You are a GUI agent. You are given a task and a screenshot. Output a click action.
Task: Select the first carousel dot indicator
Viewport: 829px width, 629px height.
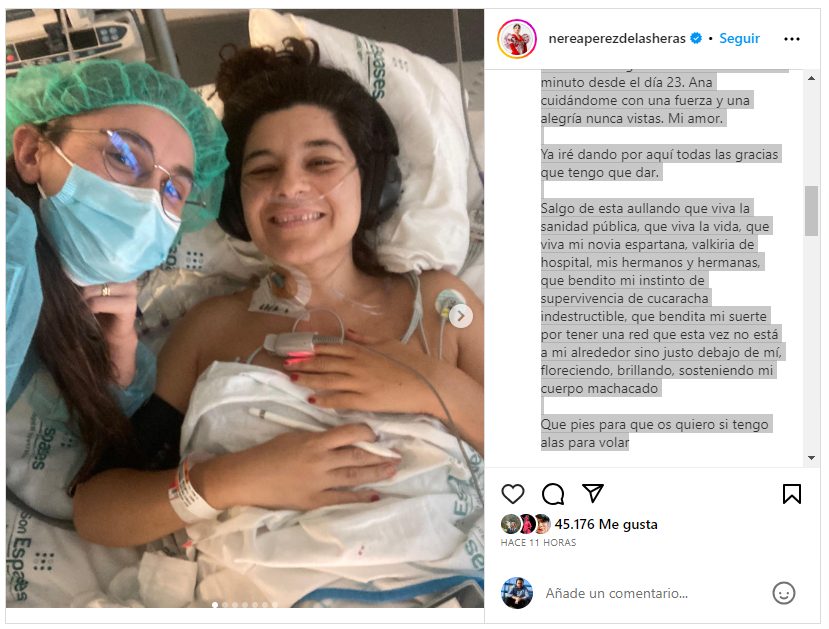[x=215, y=605]
